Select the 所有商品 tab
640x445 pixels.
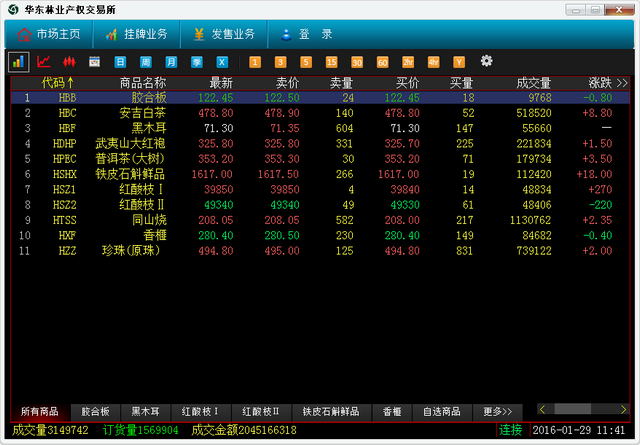pos(40,412)
